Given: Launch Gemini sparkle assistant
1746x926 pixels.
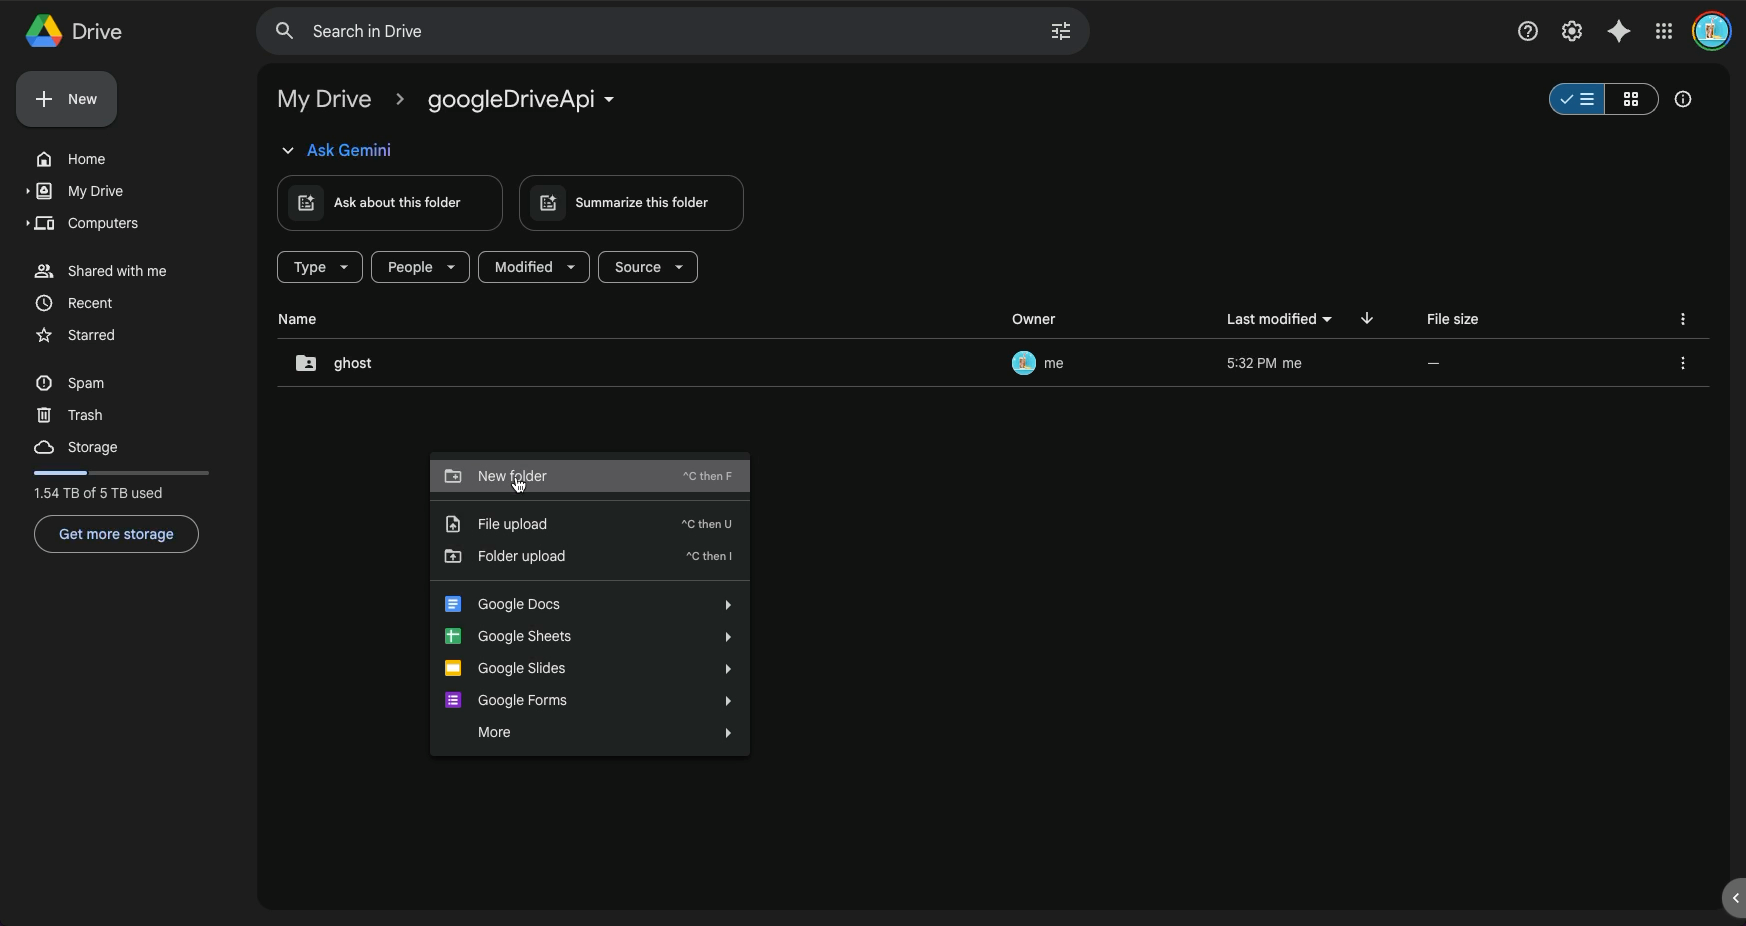Looking at the screenshot, I should 1619,31.
